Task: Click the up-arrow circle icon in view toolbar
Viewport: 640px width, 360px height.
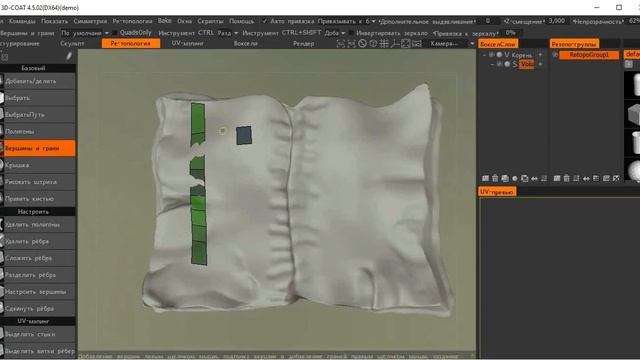Action: pyautogui.click(x=373, y=44)
